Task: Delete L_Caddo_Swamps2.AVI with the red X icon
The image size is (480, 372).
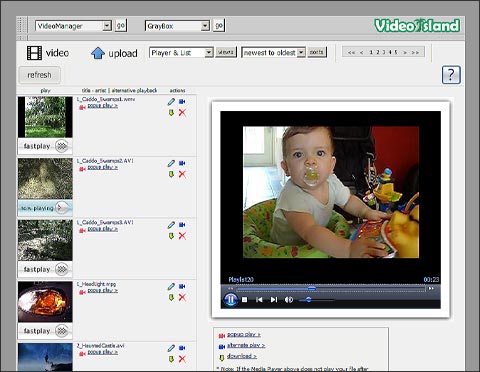Action: [x=182, y=174]
